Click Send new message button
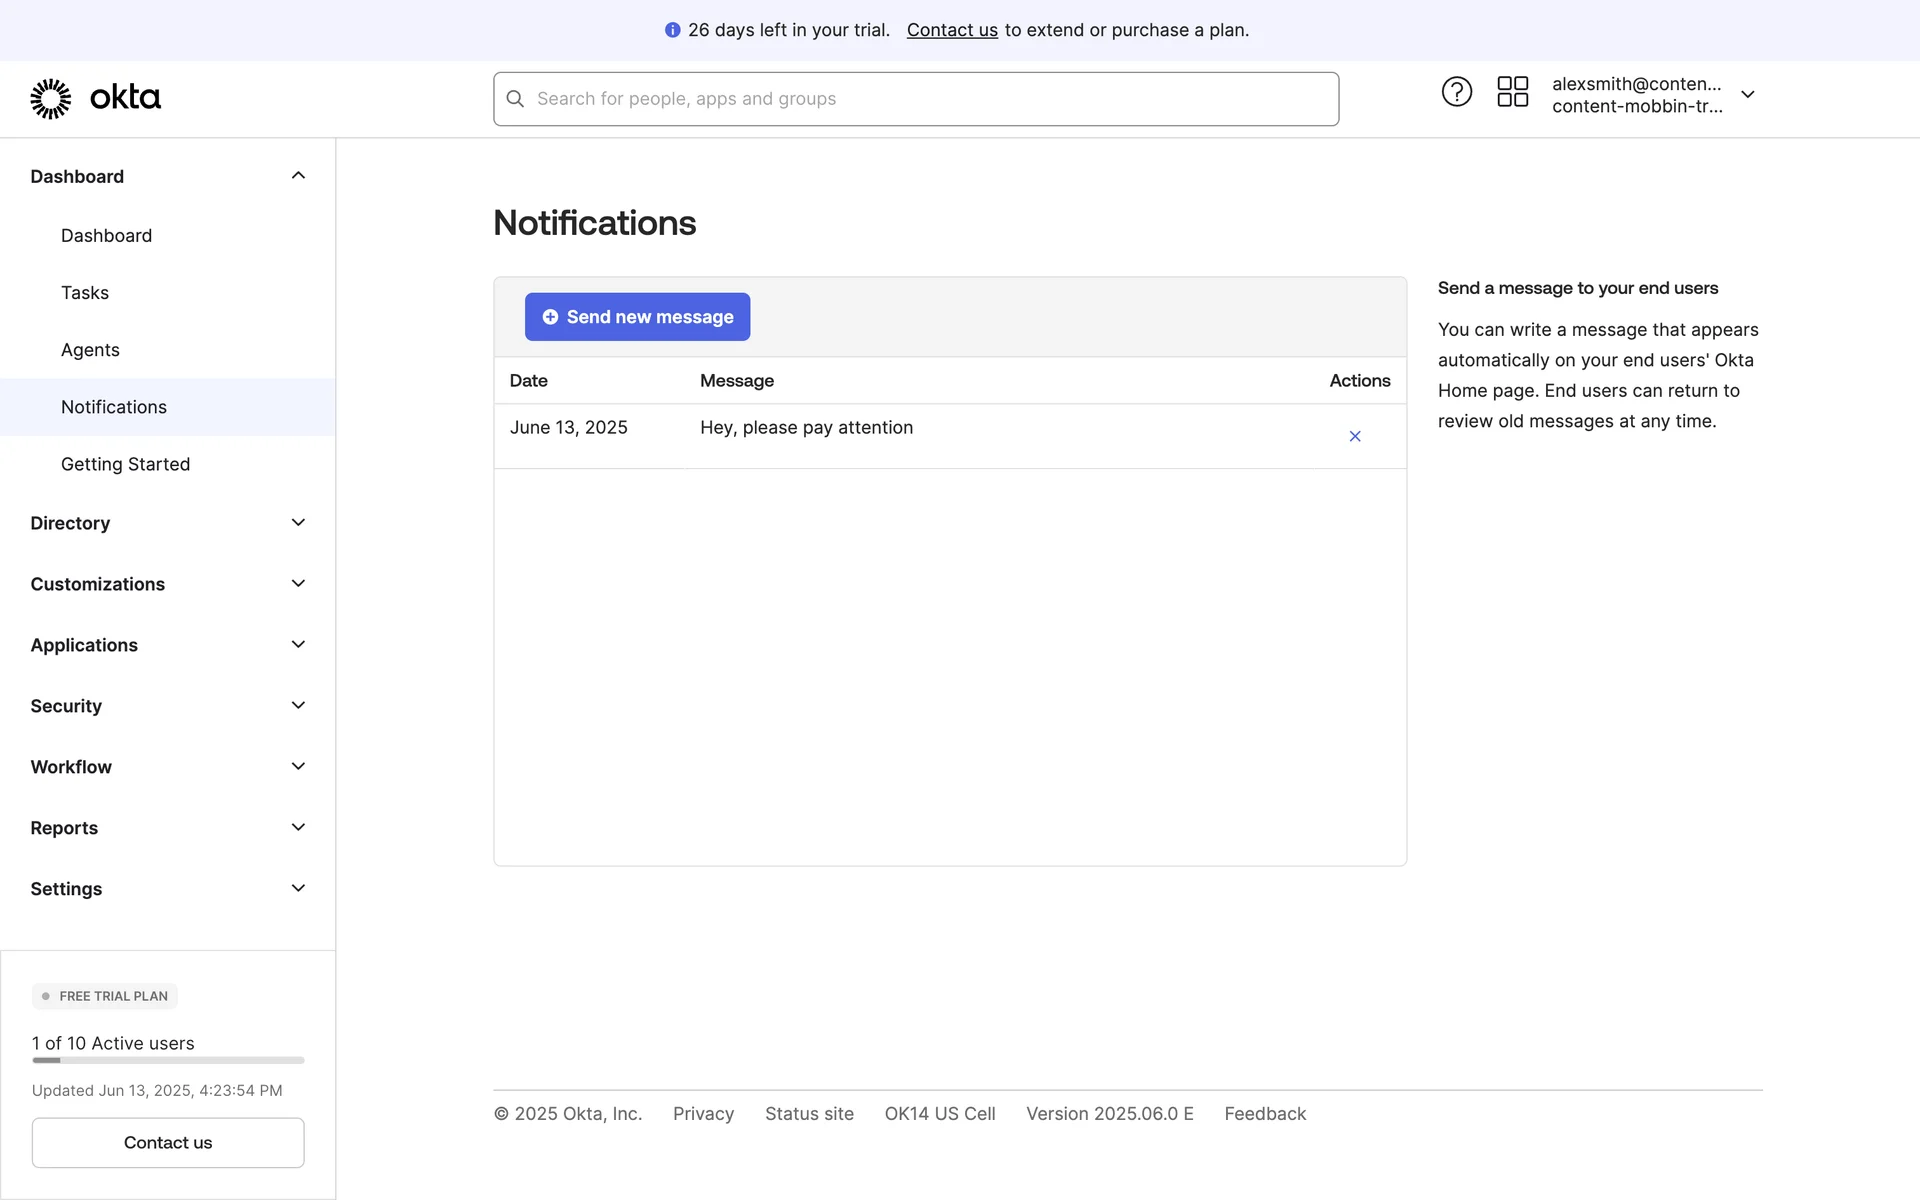This screenshot has height=1200, width=1920. coord(637,317)
